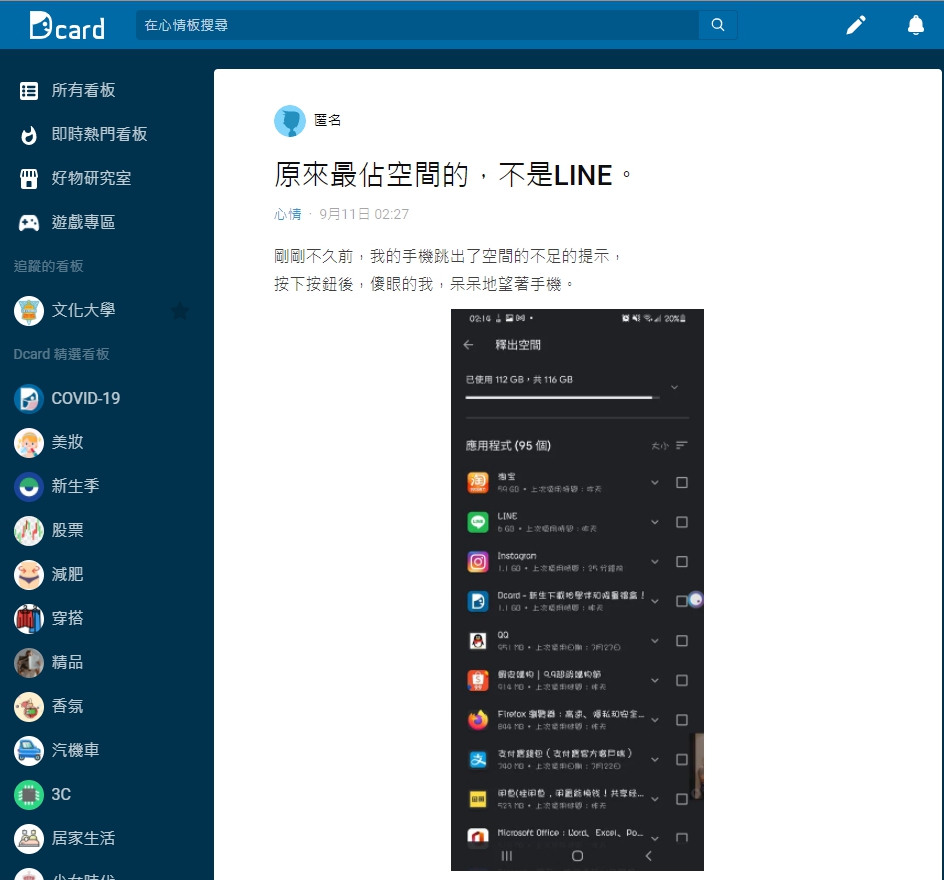Click the 精品 board icon

click(x=29, y=663)
